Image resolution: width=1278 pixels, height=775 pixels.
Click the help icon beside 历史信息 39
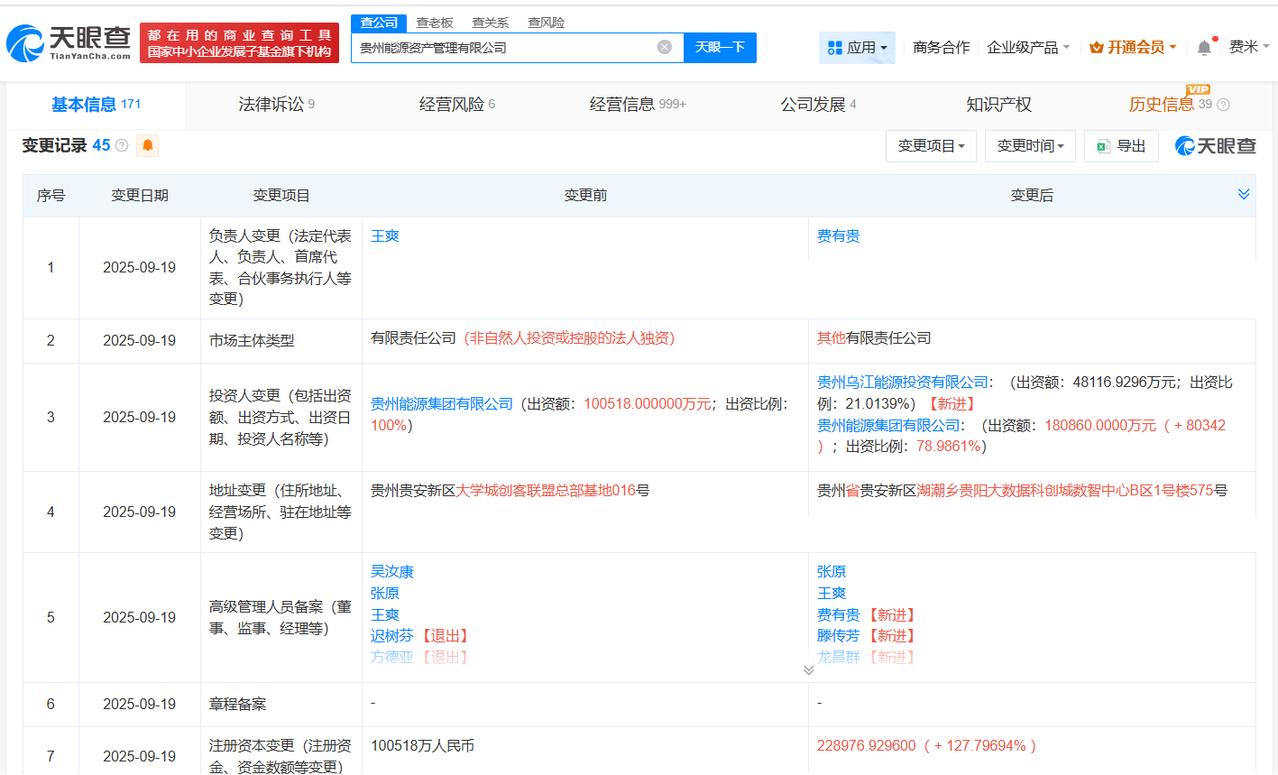point(1223,105)
